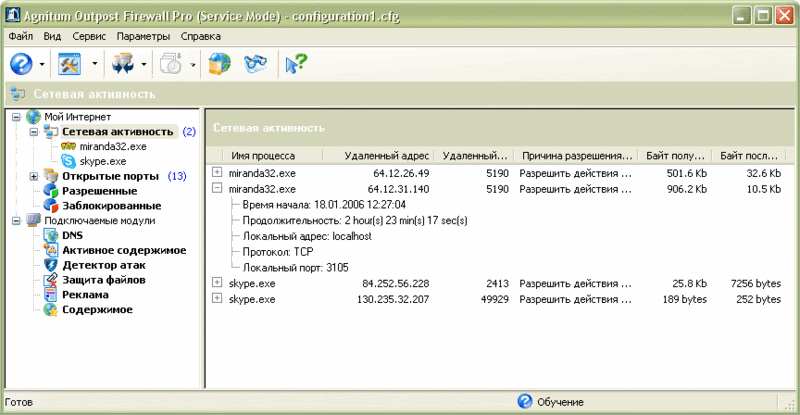Image resolution: width=800 pixels, height=415 pixels.
Task: Click the Сетевая активность header bar icon
Action: [x=18, y=94]
